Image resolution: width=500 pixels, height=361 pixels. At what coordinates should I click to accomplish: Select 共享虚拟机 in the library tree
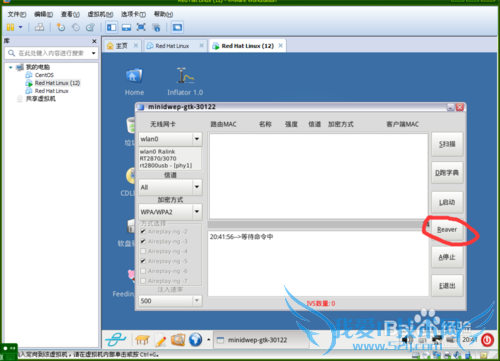pos(41,99)
